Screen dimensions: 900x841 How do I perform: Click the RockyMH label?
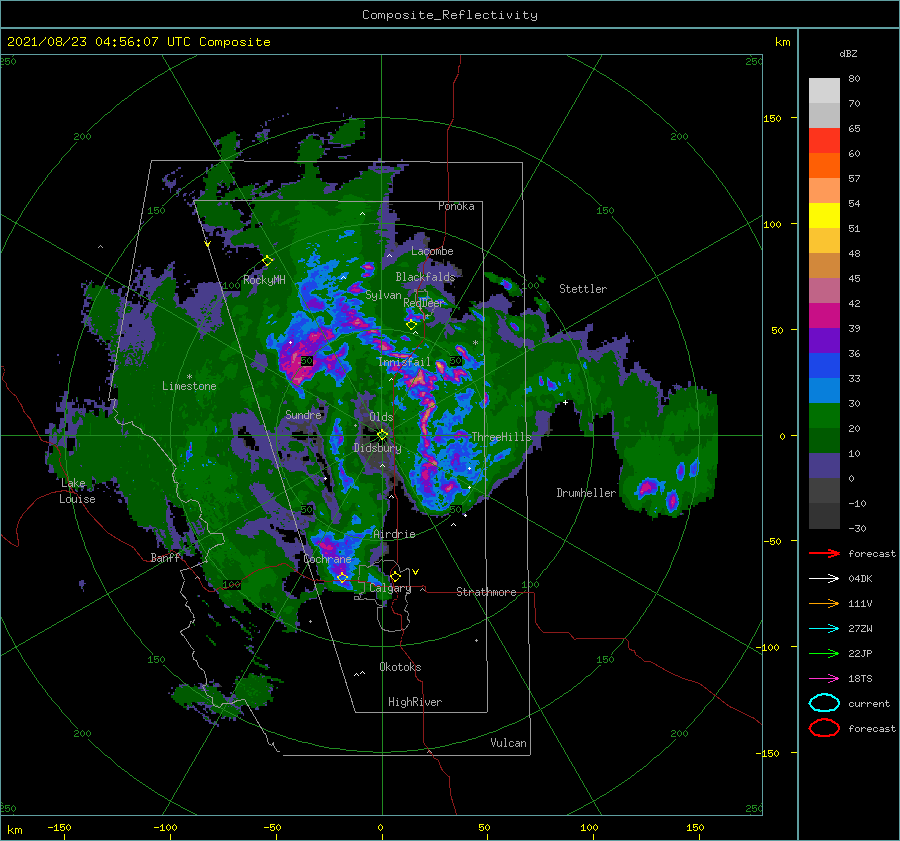point(264,280)
